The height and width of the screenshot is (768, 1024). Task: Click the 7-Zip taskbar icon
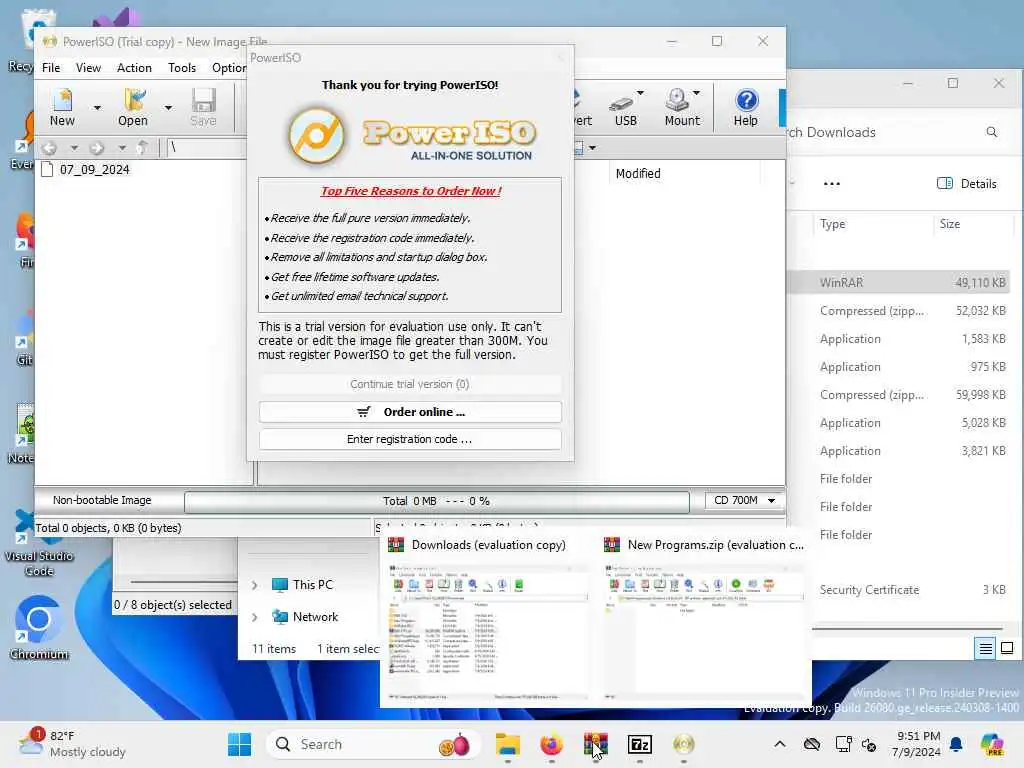click(x=639, y=744)
